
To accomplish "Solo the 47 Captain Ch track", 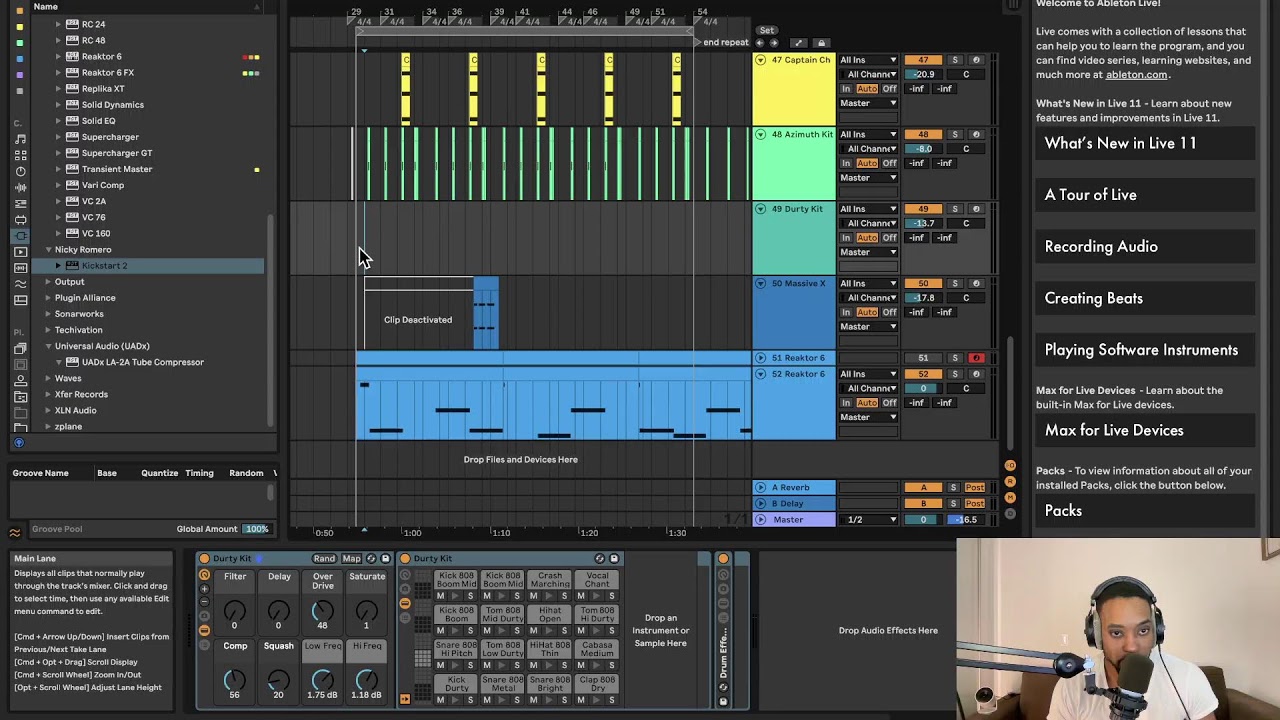I will [x=954, y=60].
